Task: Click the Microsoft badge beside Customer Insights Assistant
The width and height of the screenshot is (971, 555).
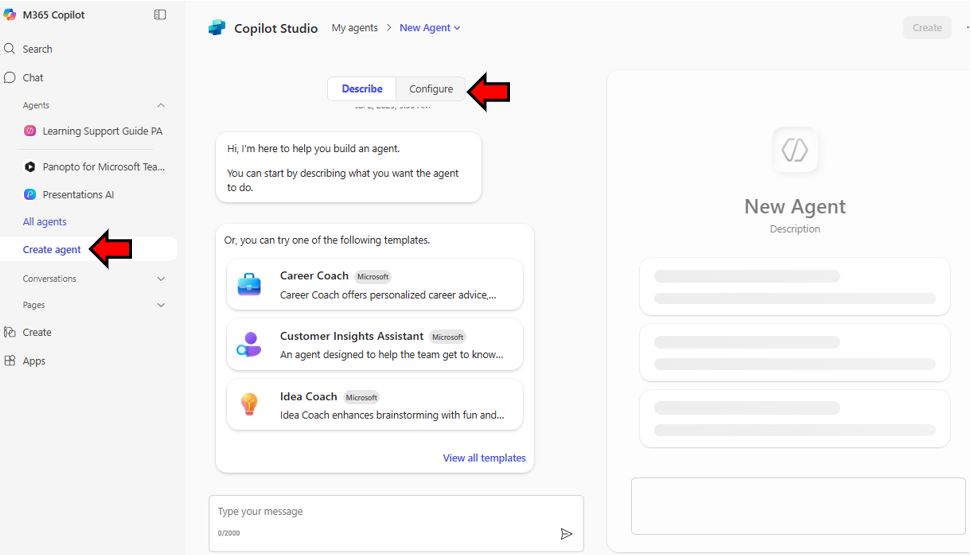Action: coord(448,337)
